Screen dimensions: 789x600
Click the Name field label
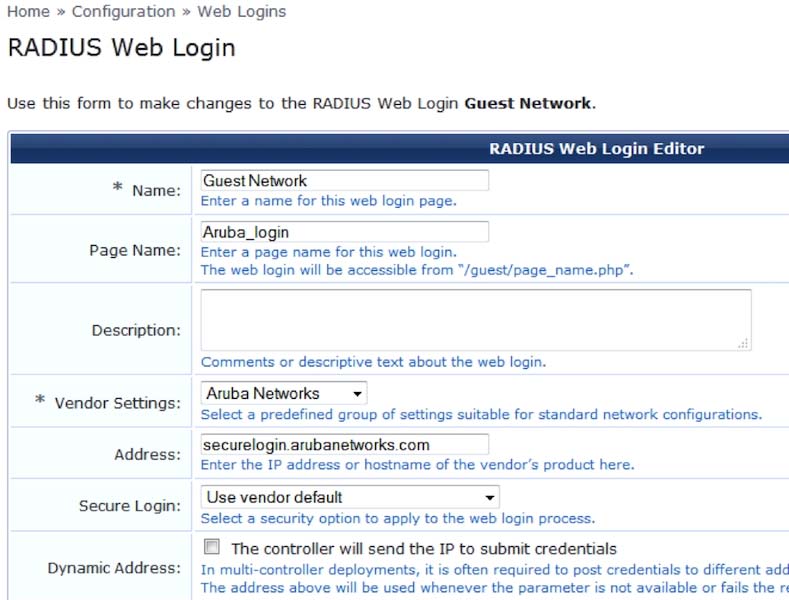click(x=156, y=190)
